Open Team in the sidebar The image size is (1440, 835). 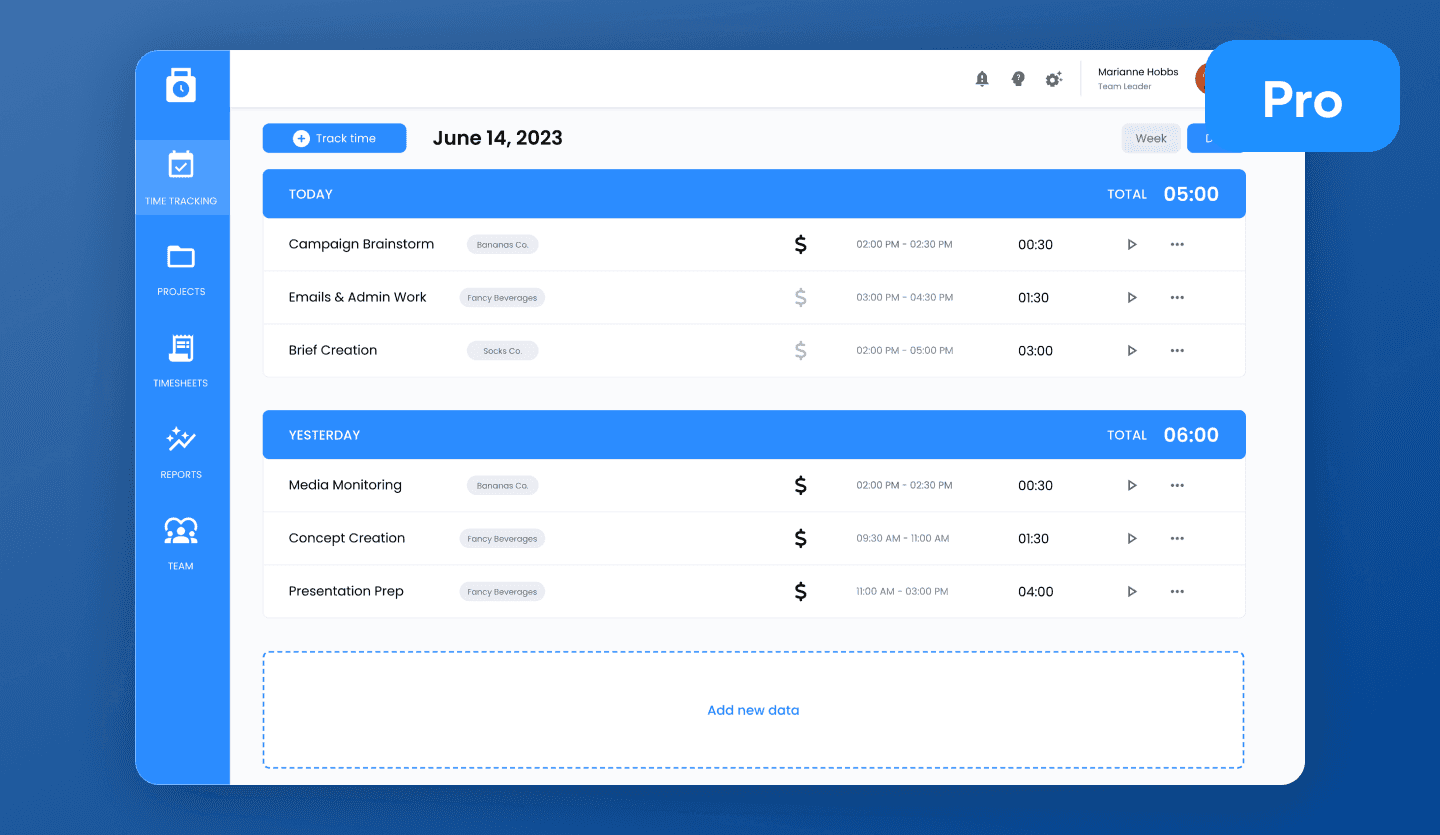coord(181,544)
